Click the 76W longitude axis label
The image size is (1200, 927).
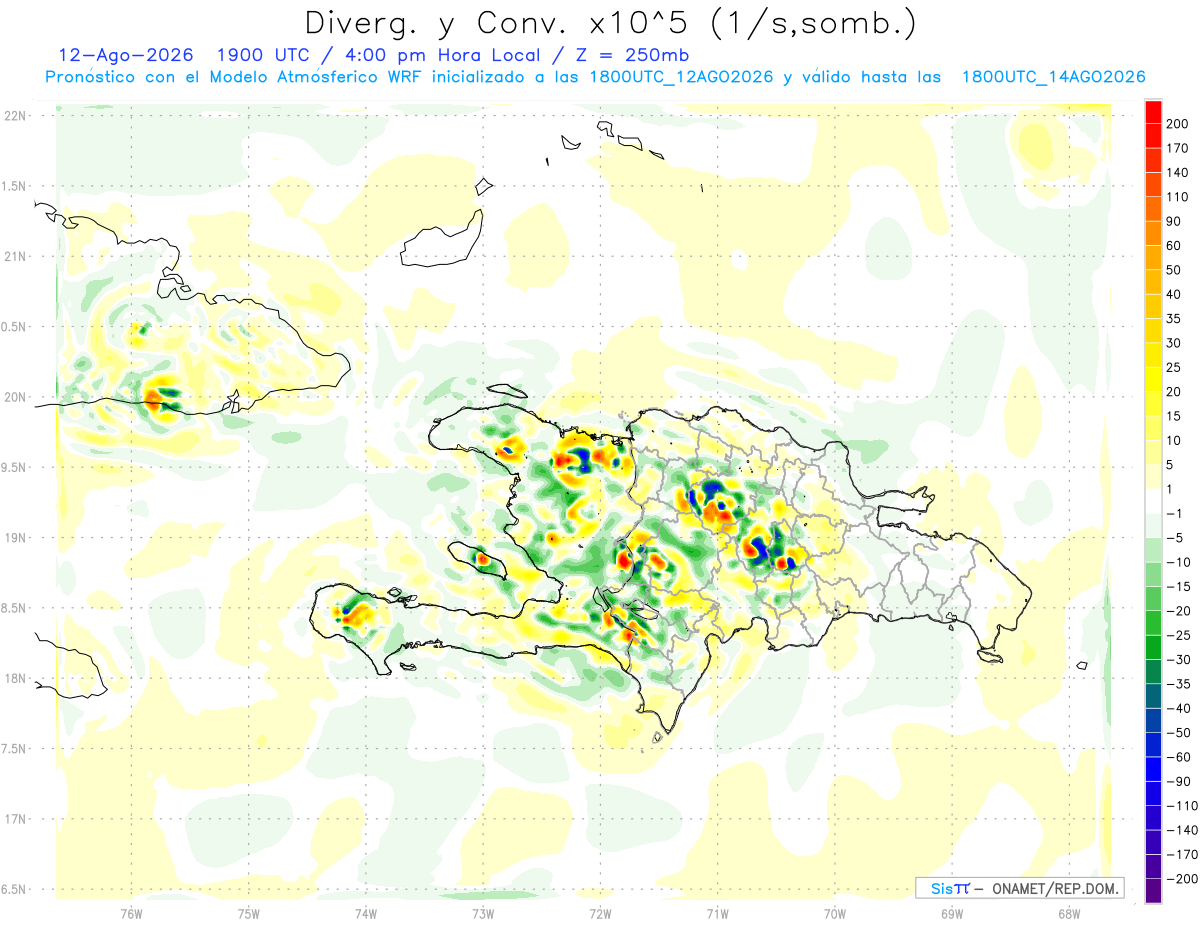(x=131, y=914)
